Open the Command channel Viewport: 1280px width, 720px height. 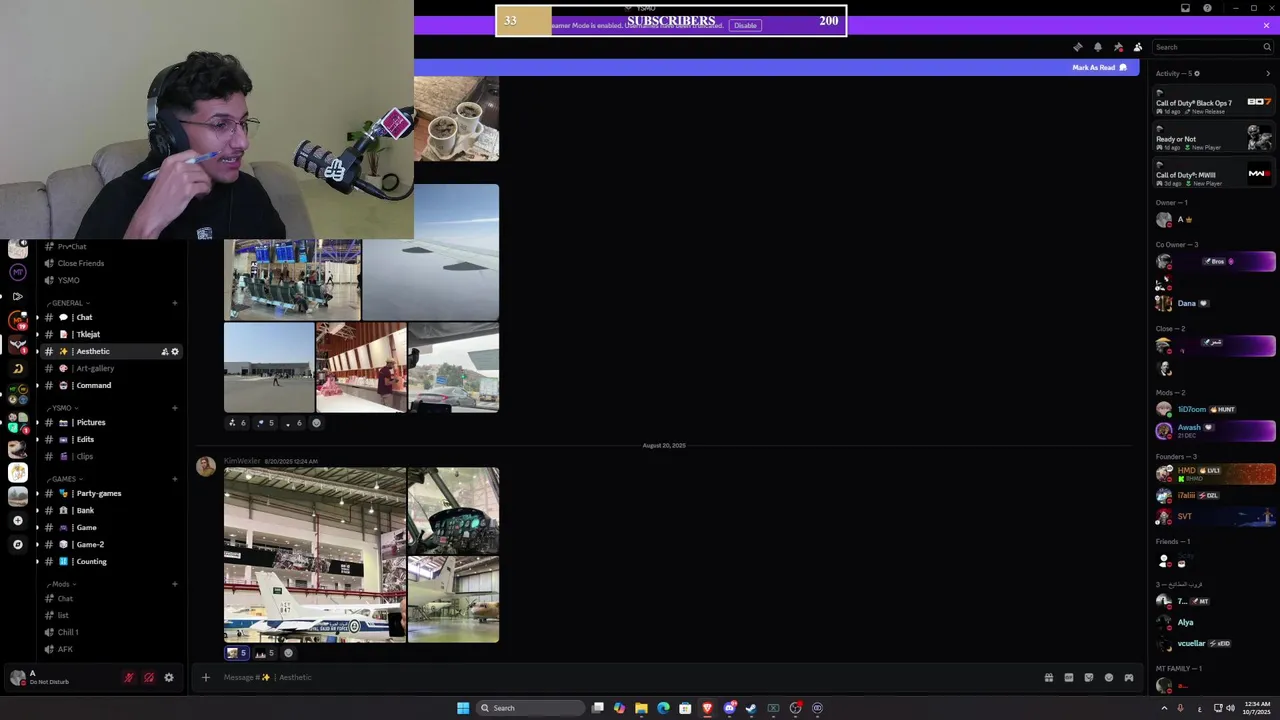110,385
